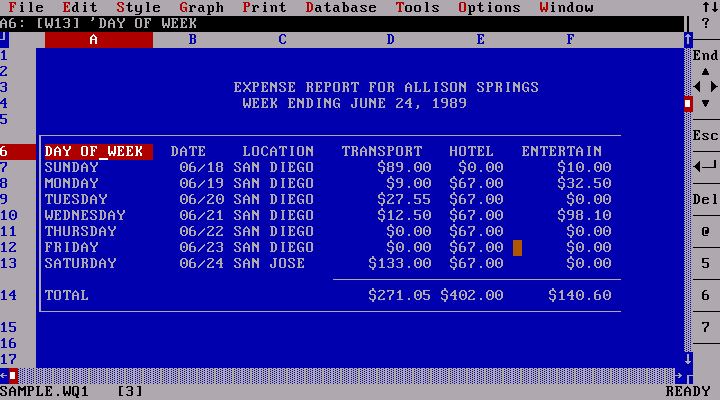This screenshot has height=400, width=720.
Task: Click the red vertical scroll box
Action: [x=688, y=103]
